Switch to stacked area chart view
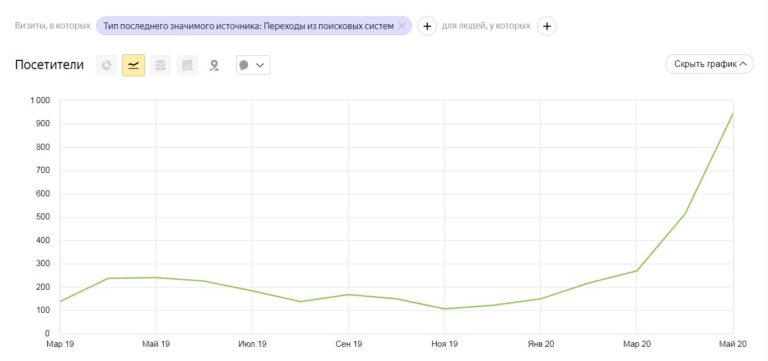The height and width of the screenshot is (361, 768). pos(160,65)
